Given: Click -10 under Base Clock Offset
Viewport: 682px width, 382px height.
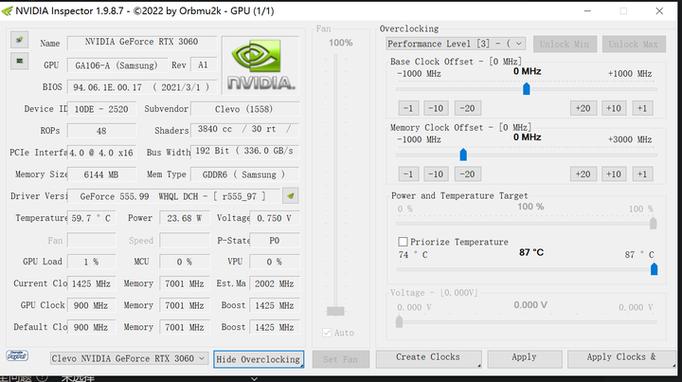Looking at the screenshot, I should [x=435, y=108].
